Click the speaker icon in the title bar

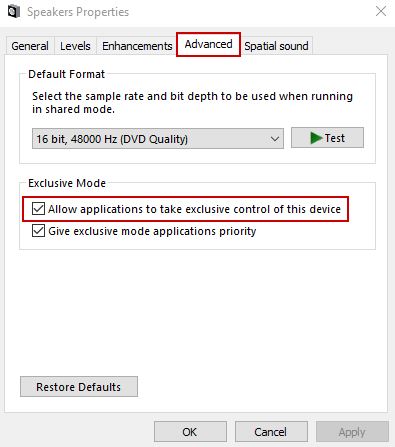14,12
